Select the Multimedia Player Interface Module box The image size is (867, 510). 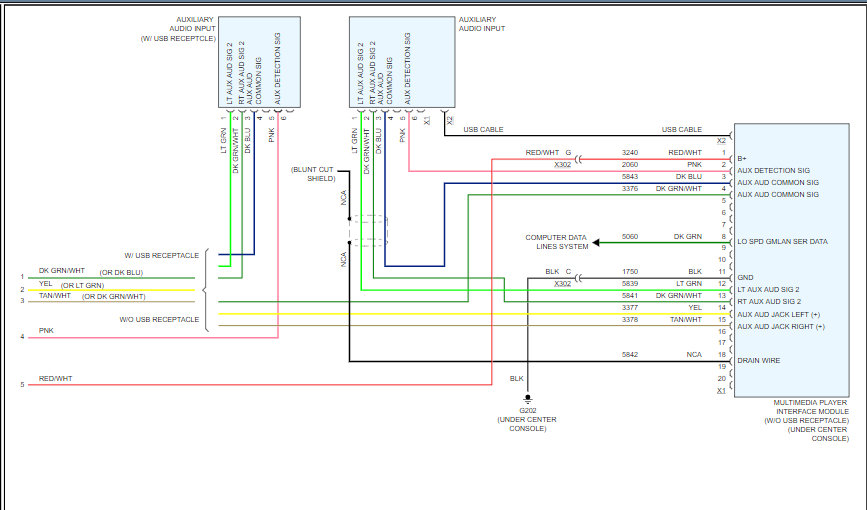point(791,260)
